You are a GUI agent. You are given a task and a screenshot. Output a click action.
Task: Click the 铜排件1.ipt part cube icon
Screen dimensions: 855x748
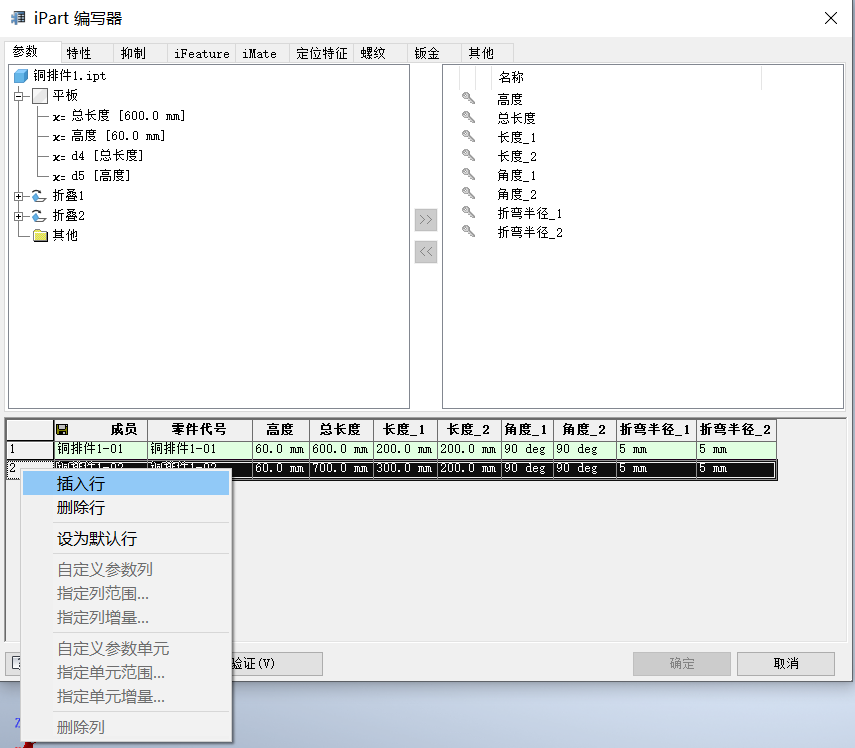click(x=21, y=76)
